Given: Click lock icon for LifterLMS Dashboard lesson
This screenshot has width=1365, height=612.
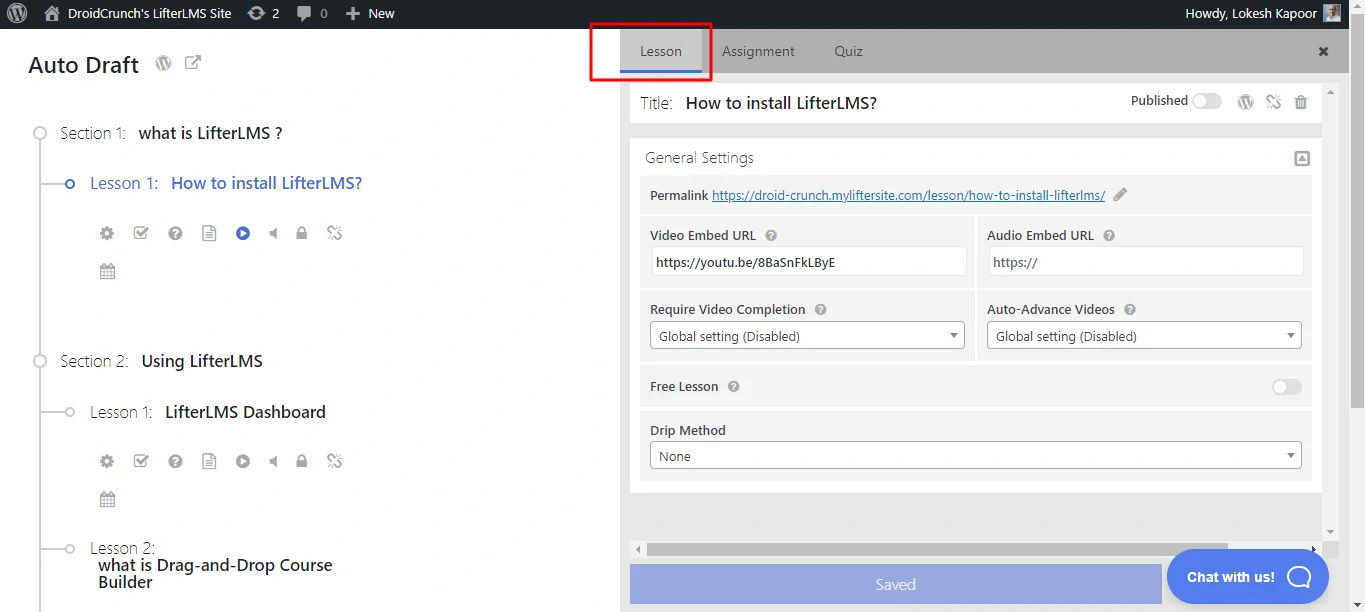Looking at the screenshot, I should tap(301, 461).
